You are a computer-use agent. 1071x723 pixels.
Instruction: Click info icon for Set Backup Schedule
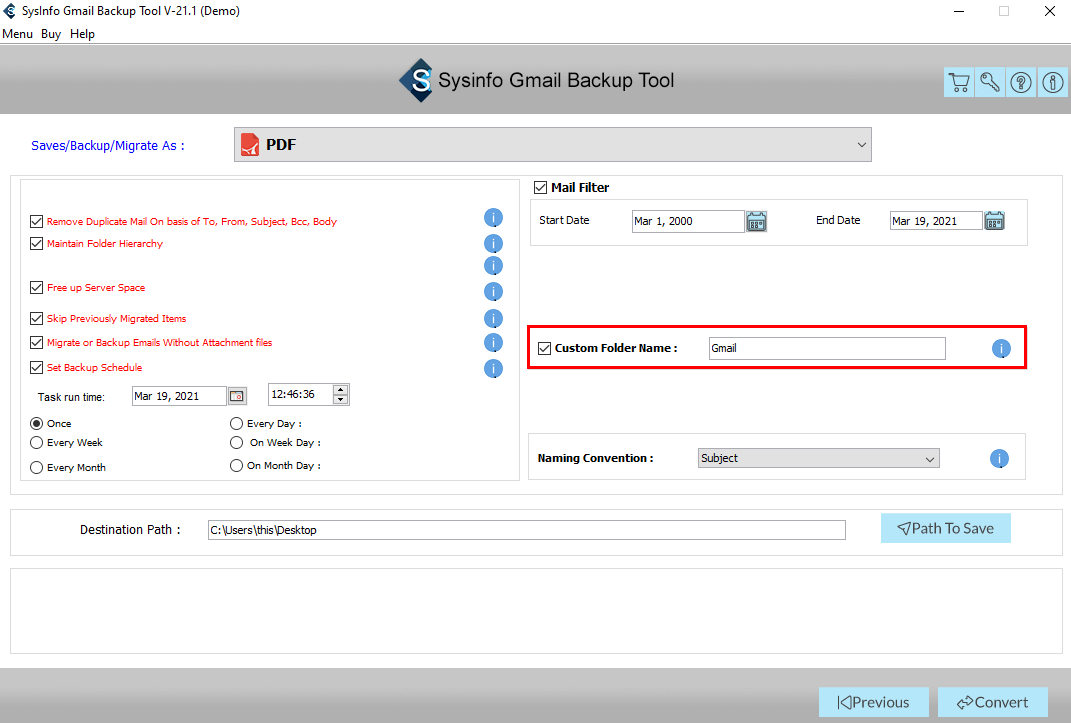[493, 369]
